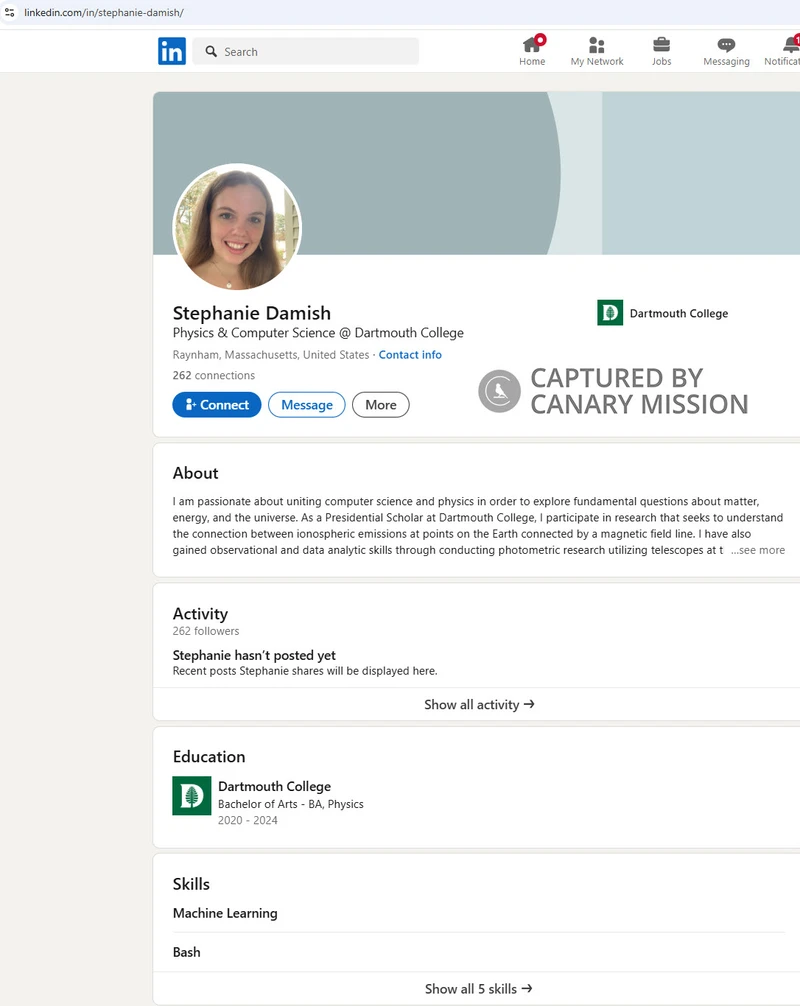View Stephanie Damish's profile photo
The width and height of the screenshot is (800, 1006).
pos(237,227)
